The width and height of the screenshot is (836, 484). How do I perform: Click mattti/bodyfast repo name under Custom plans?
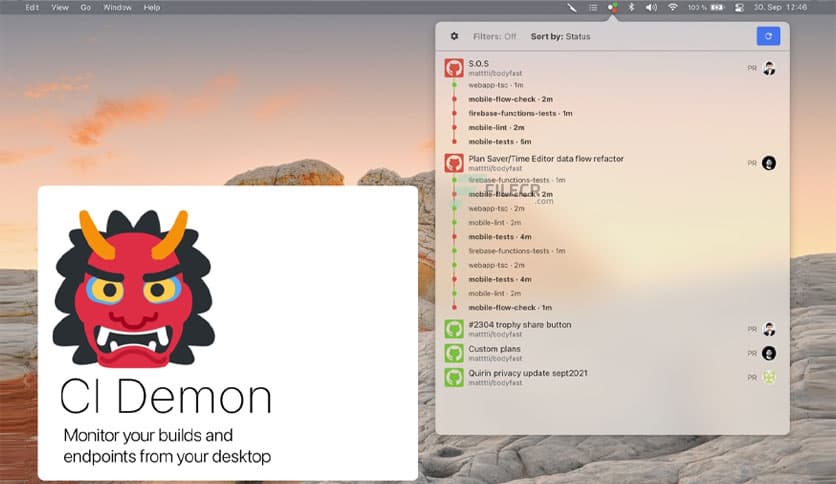[x=495, y=358]
